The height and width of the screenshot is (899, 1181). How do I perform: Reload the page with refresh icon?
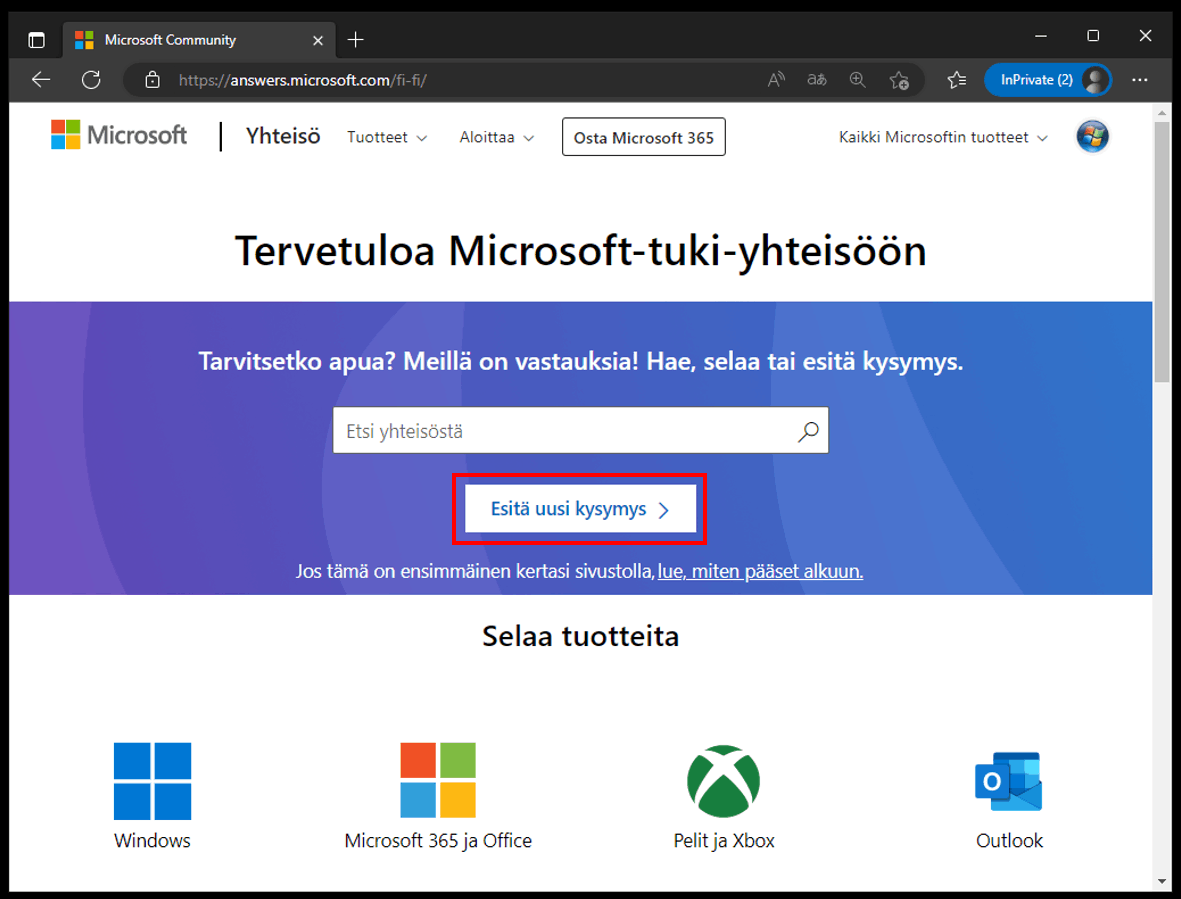pyautogui.click(x=91, y=80)
